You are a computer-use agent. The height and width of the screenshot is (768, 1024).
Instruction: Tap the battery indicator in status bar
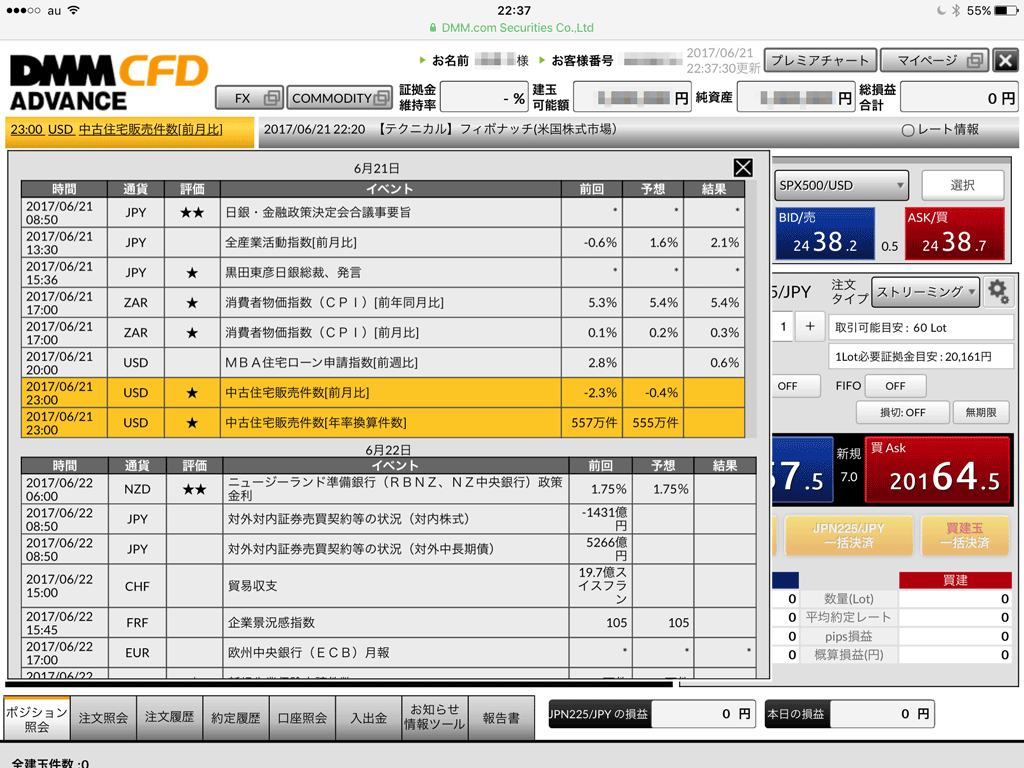pyautogui.click(x=1005, y=10)
